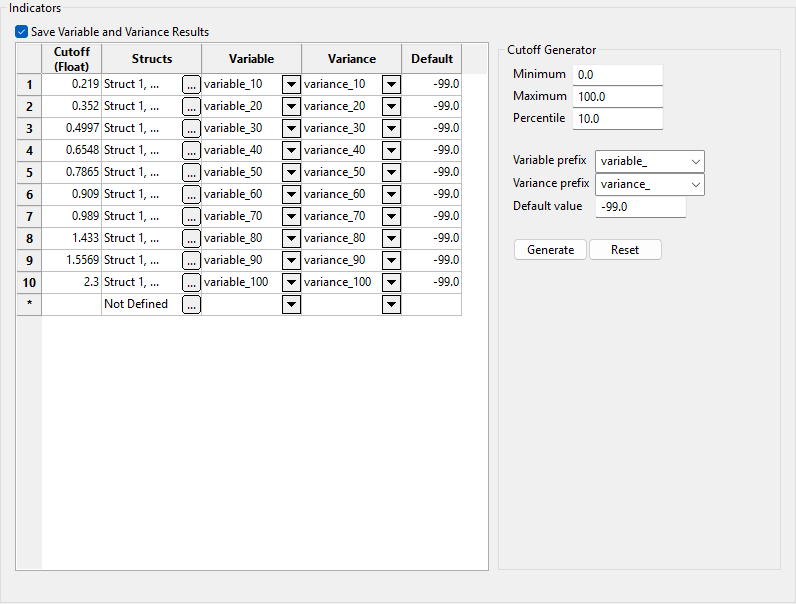The width and height of the screenshot is (796, 604).
Task: Open the variance_50 dropdown arrow
Action: [x=391, y=172]
